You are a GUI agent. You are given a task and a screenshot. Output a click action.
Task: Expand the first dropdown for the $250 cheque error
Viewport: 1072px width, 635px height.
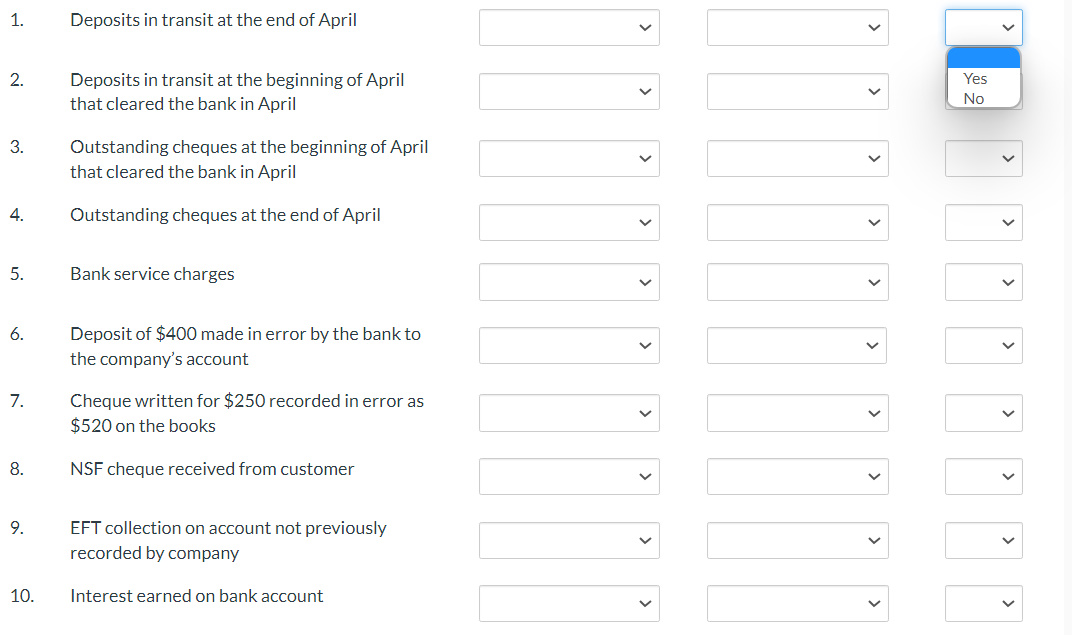click(568, 412)
